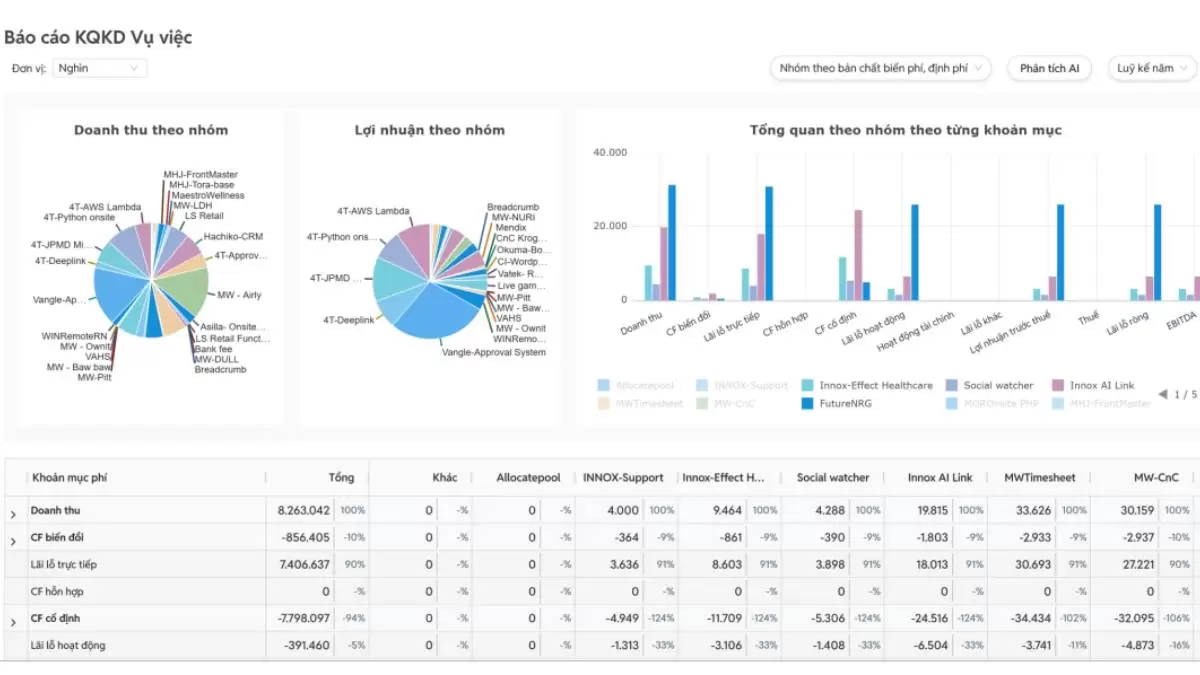Click the FutureNRG legend color marker

click(808, 404)
